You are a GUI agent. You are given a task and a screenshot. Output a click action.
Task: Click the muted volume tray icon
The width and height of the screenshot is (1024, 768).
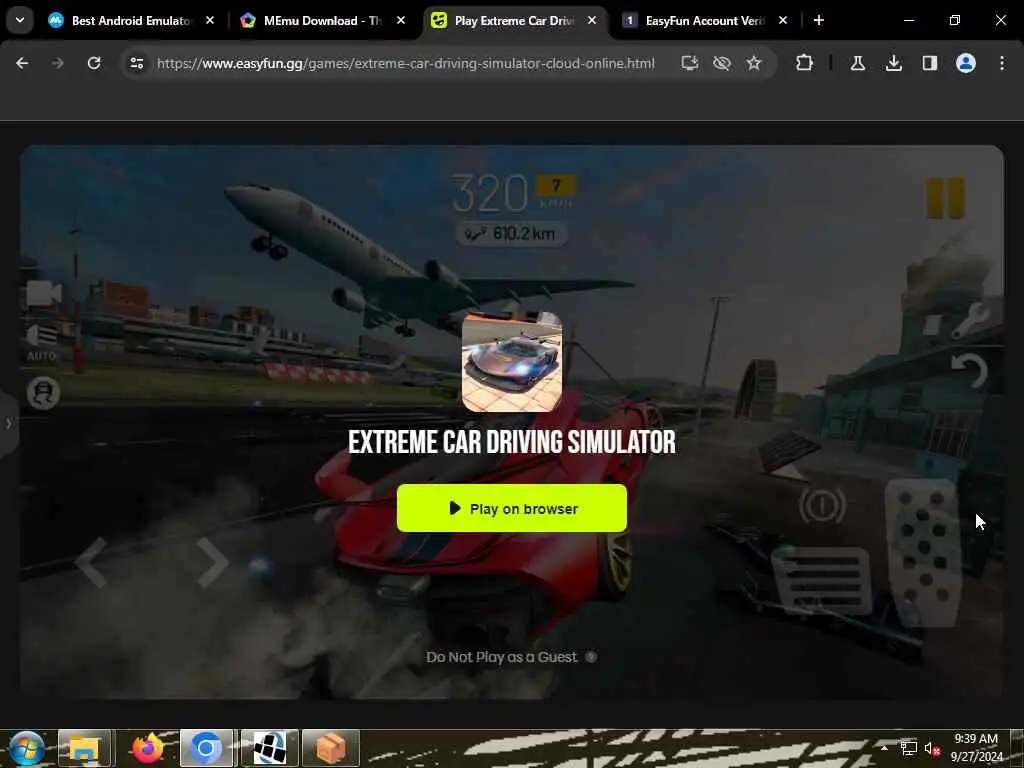[932, 748]
